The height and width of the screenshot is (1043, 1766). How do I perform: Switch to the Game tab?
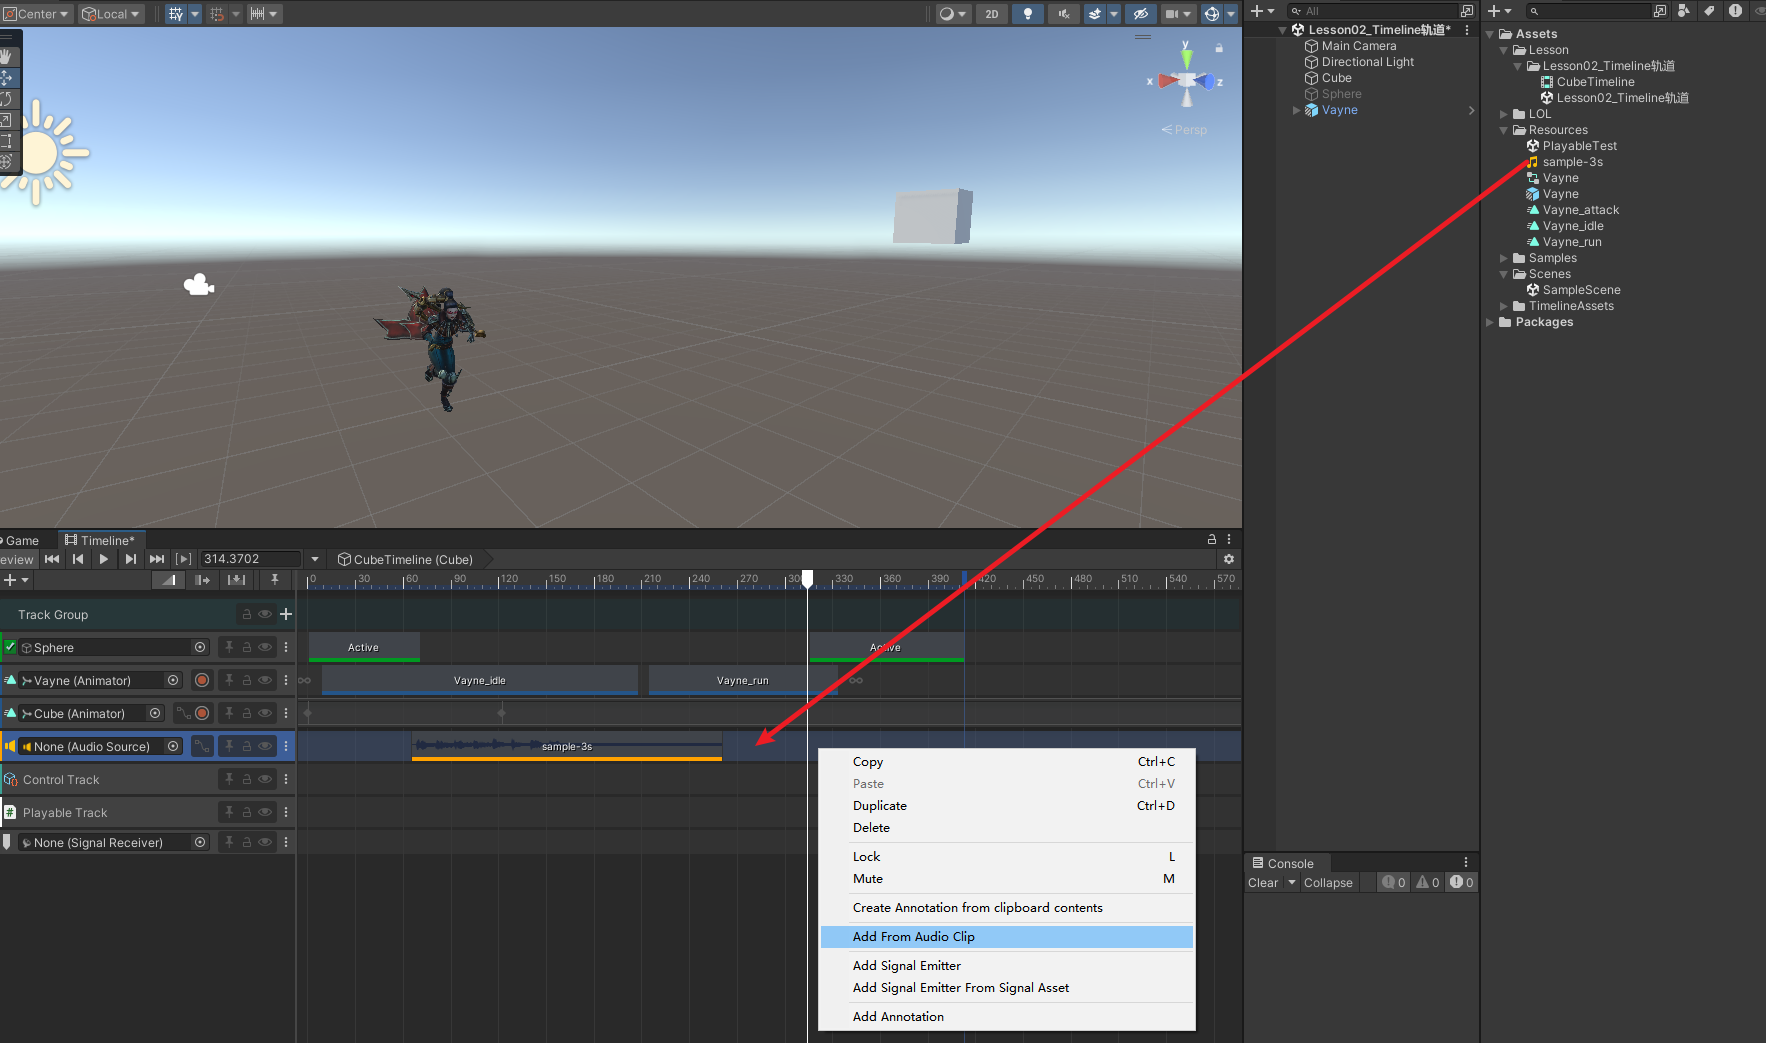click(x=22, y=540)
